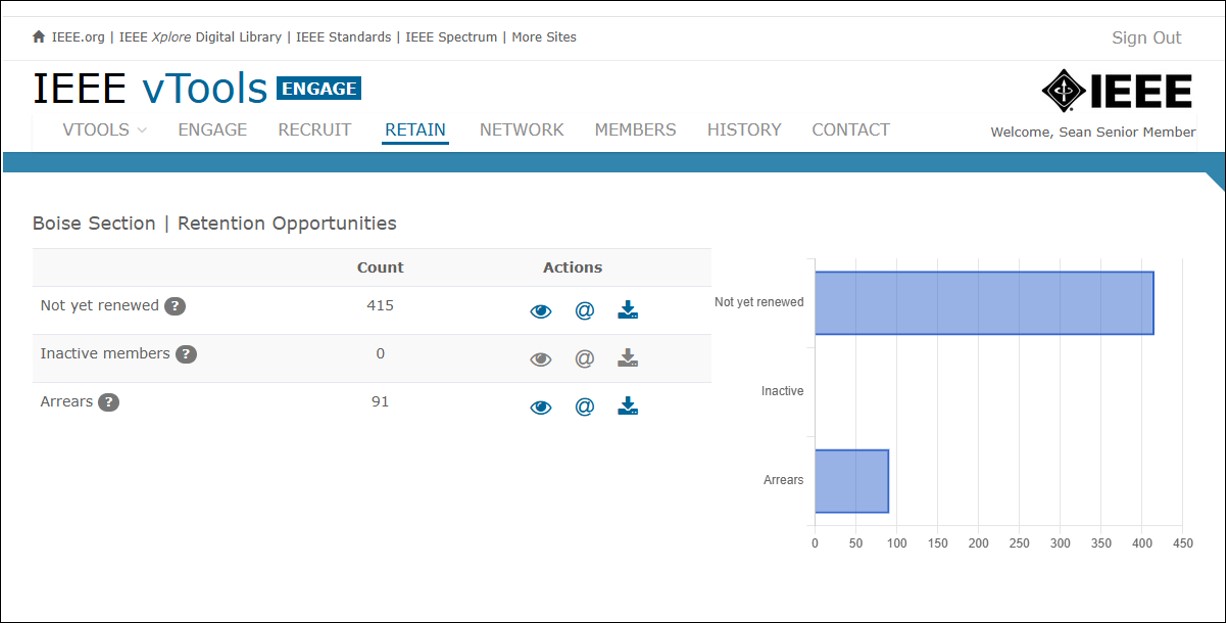View the Inactive members list
This screenshot has height=623, width=1226.
click(541, 359)
